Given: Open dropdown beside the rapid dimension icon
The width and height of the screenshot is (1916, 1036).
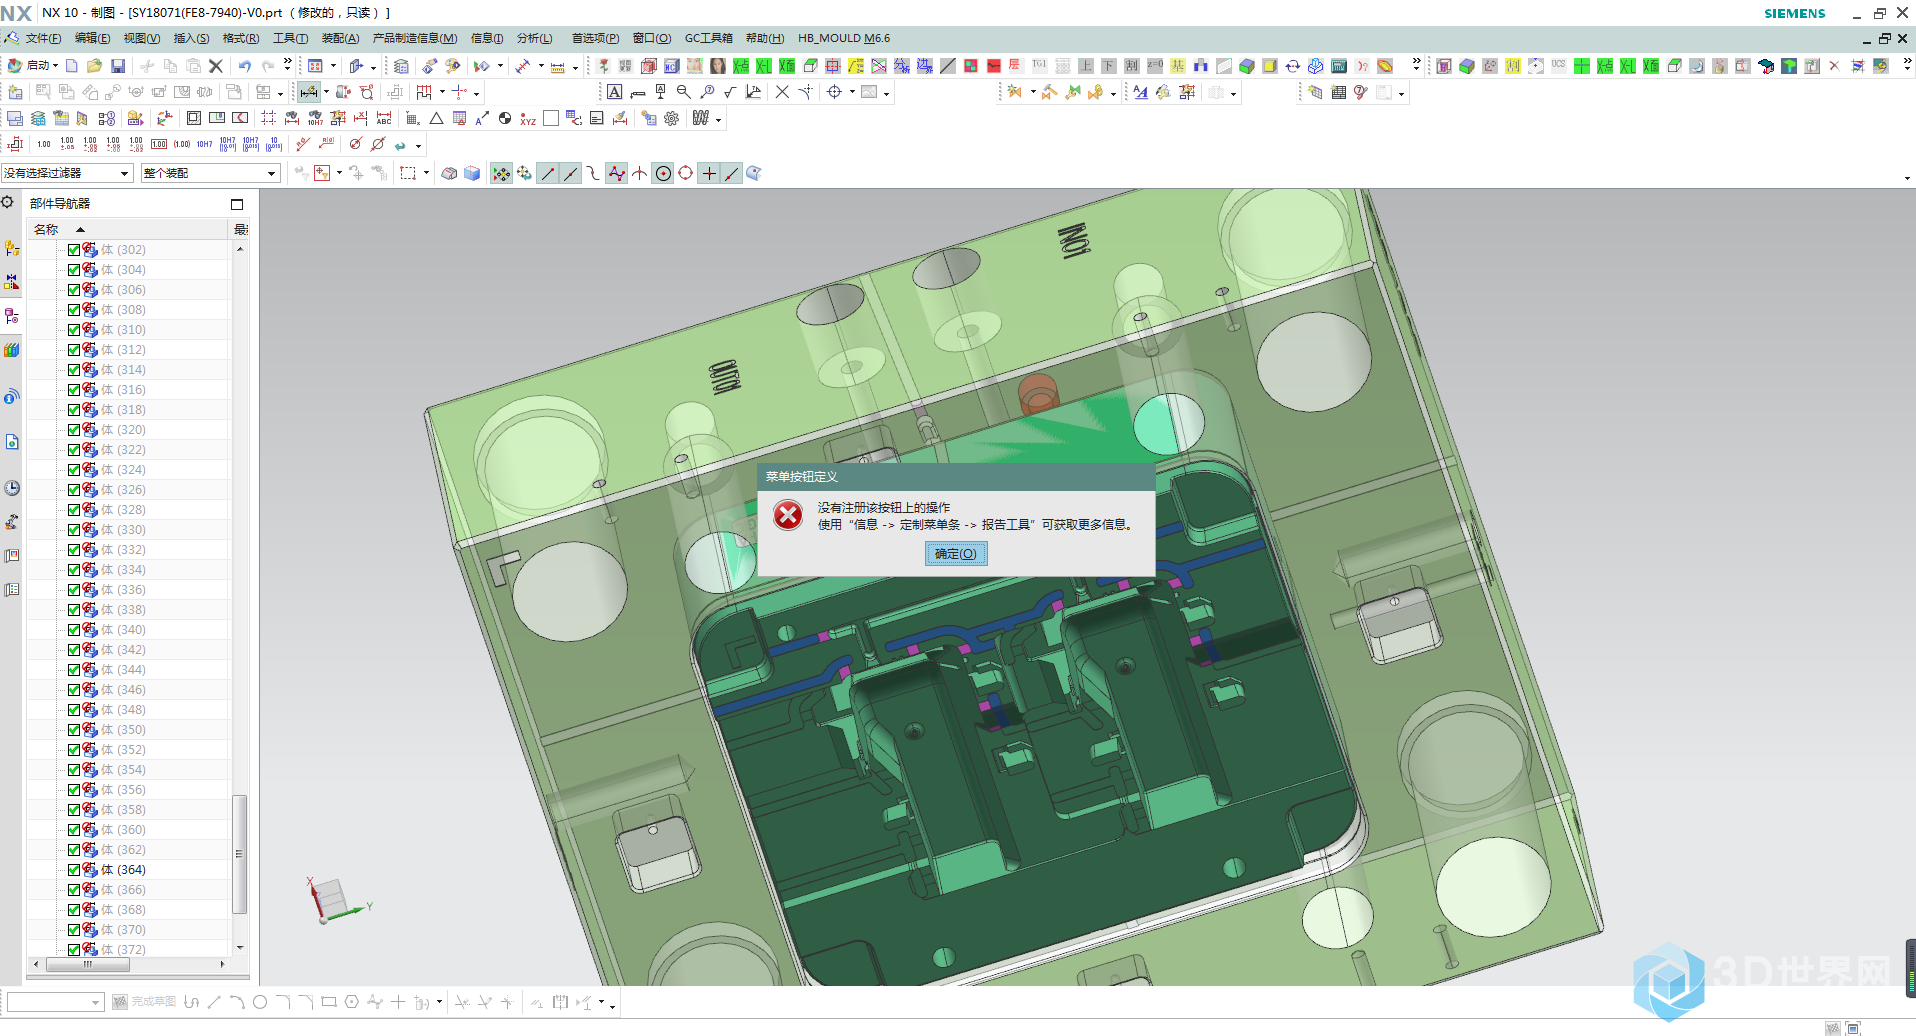Looking at the screenshot, I should click(326, 93).
